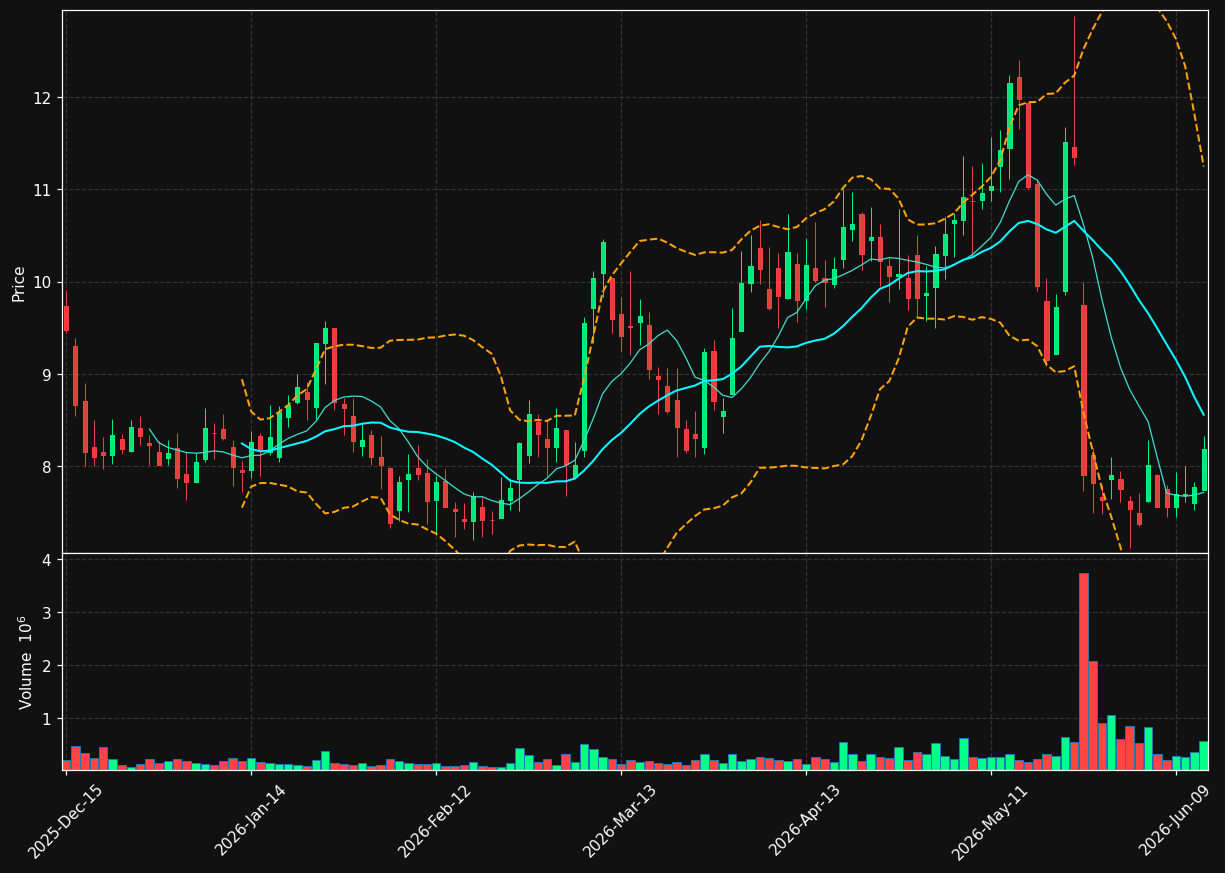Click volume axis value 4
This screenshot has height=873, width=1225.
click(x=48, y=560)
